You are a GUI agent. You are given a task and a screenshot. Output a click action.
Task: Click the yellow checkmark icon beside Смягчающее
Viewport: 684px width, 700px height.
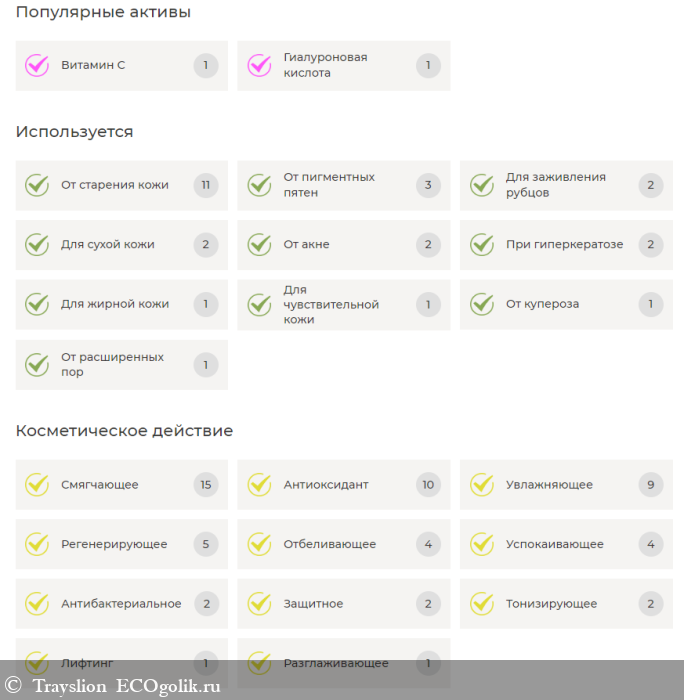click(x=37, y=485)
